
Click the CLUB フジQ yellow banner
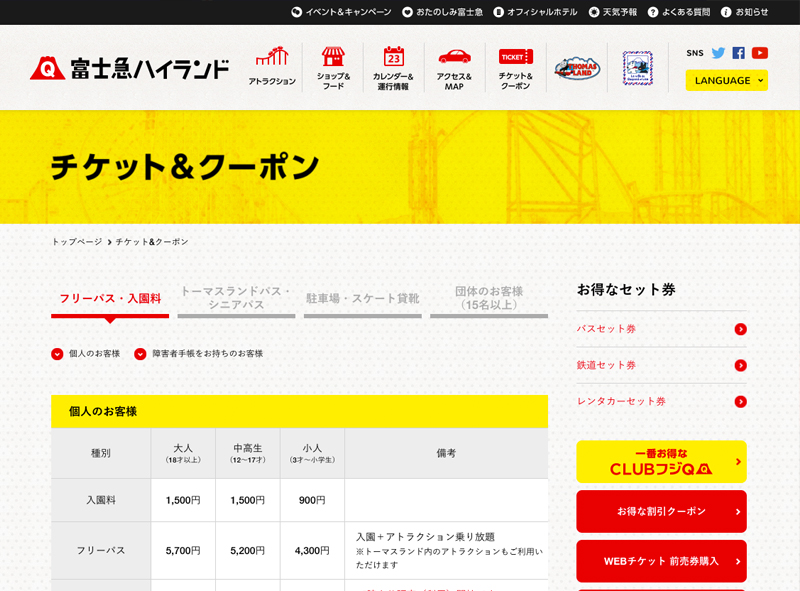(661, 462)
